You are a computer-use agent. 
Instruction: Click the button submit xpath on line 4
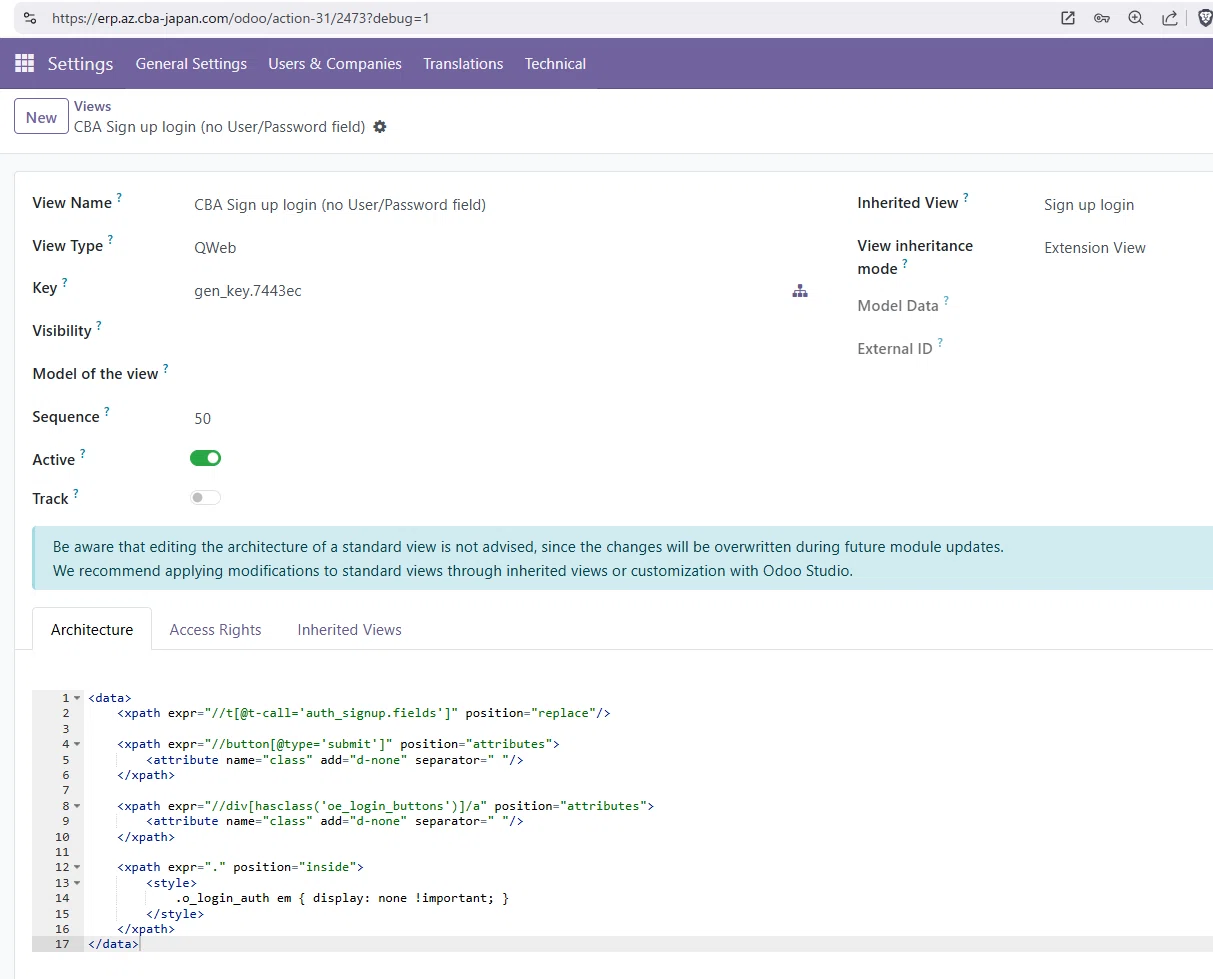[338, 744]
